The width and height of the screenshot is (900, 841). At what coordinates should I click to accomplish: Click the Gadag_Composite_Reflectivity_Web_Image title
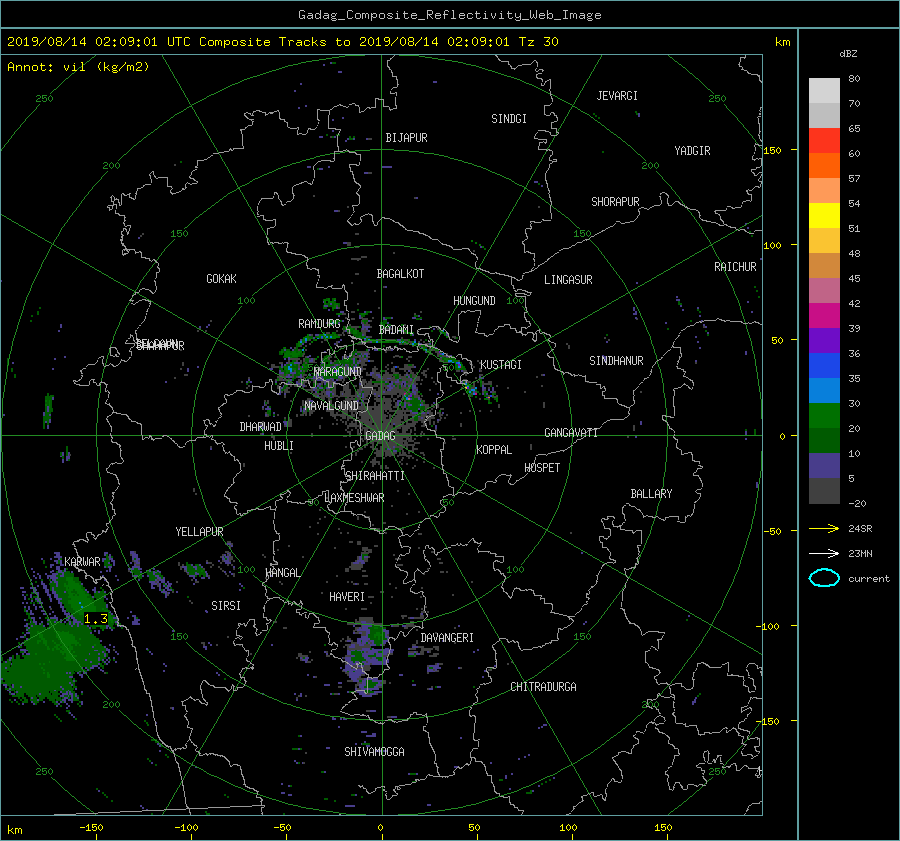[449, 15]
